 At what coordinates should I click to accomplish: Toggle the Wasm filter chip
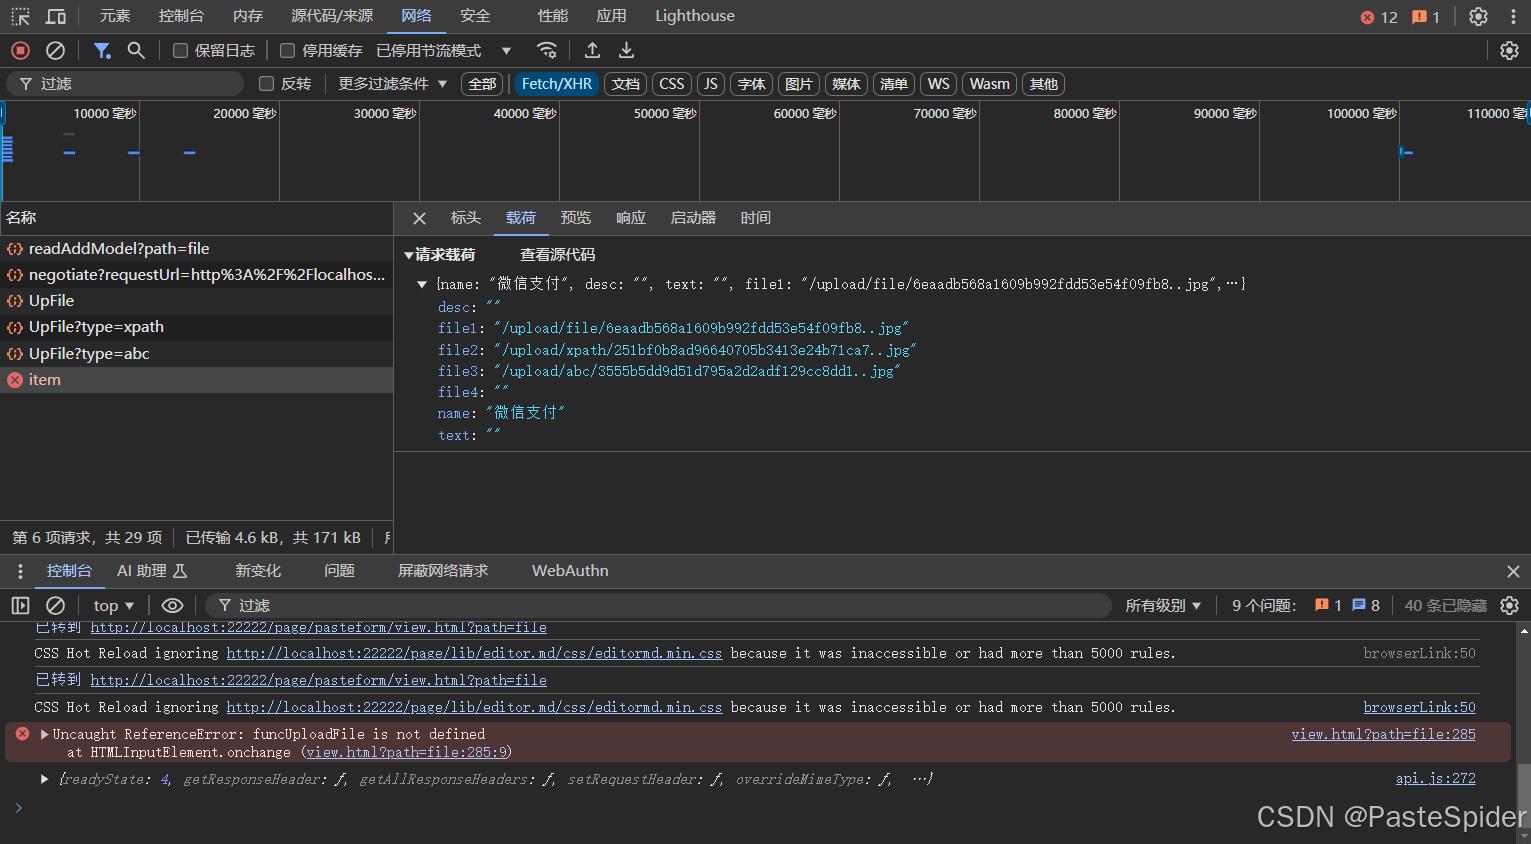click(989, 84)
